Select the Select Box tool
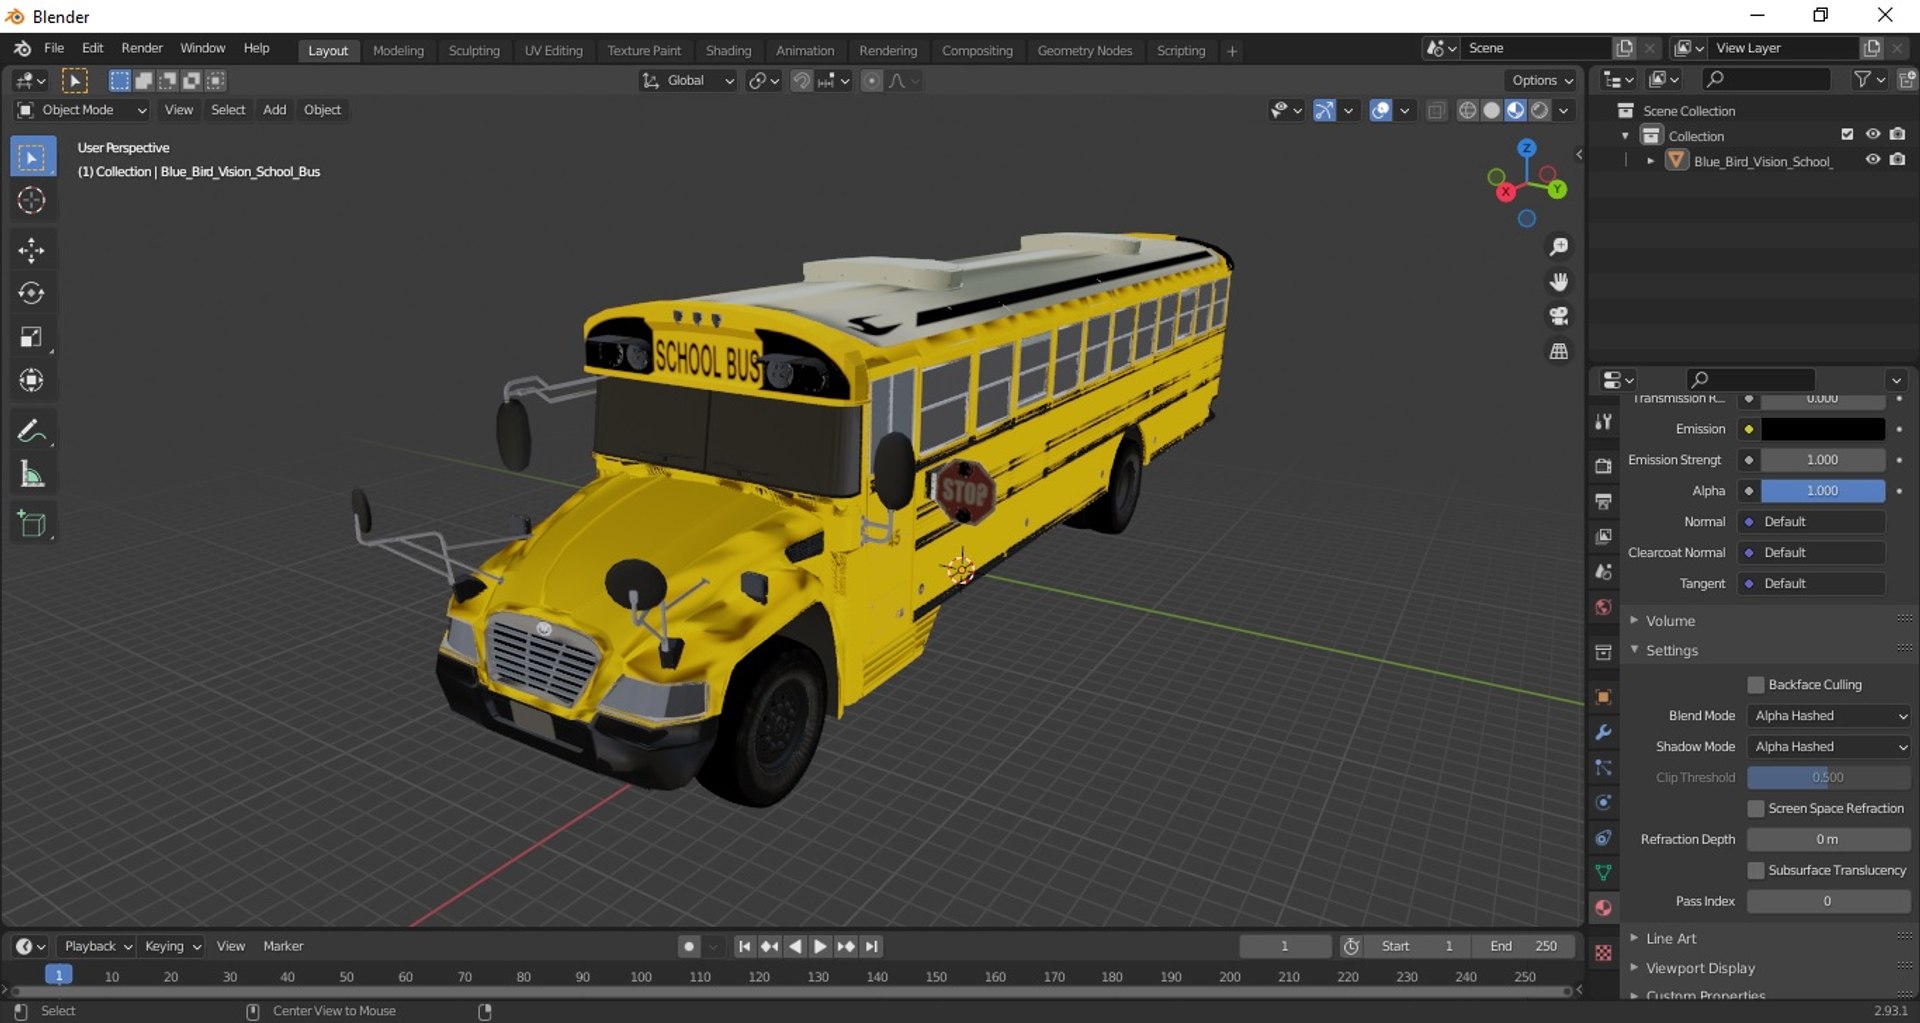 pos(32,158)
